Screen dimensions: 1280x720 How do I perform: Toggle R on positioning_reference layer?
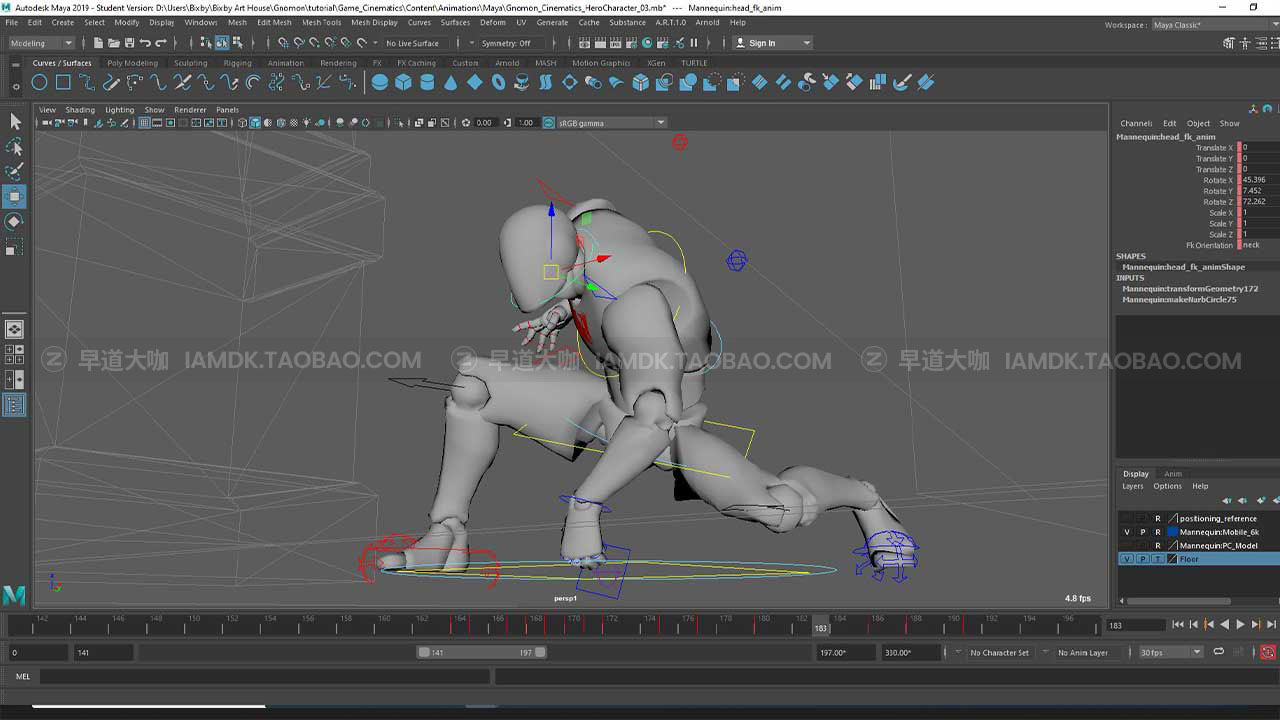tap(1158, 518)
